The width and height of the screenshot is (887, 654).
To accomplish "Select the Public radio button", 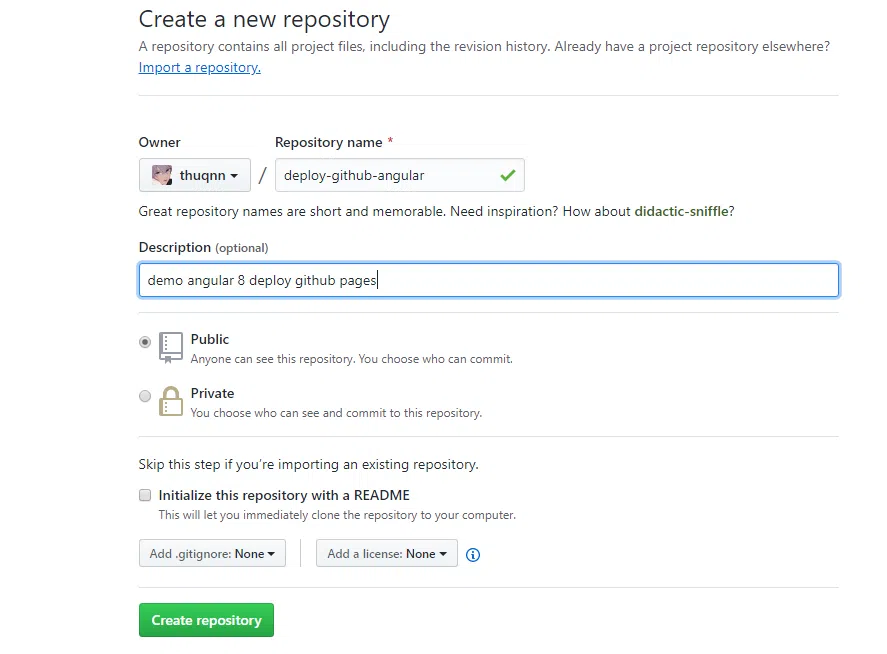I will pos(145,342).
